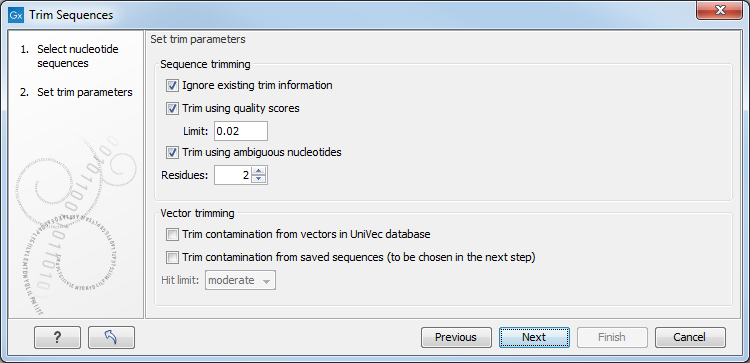Cancel the Trim Sequences dialog
Viewport: 750px width, 363px height.
pos(690,337)
